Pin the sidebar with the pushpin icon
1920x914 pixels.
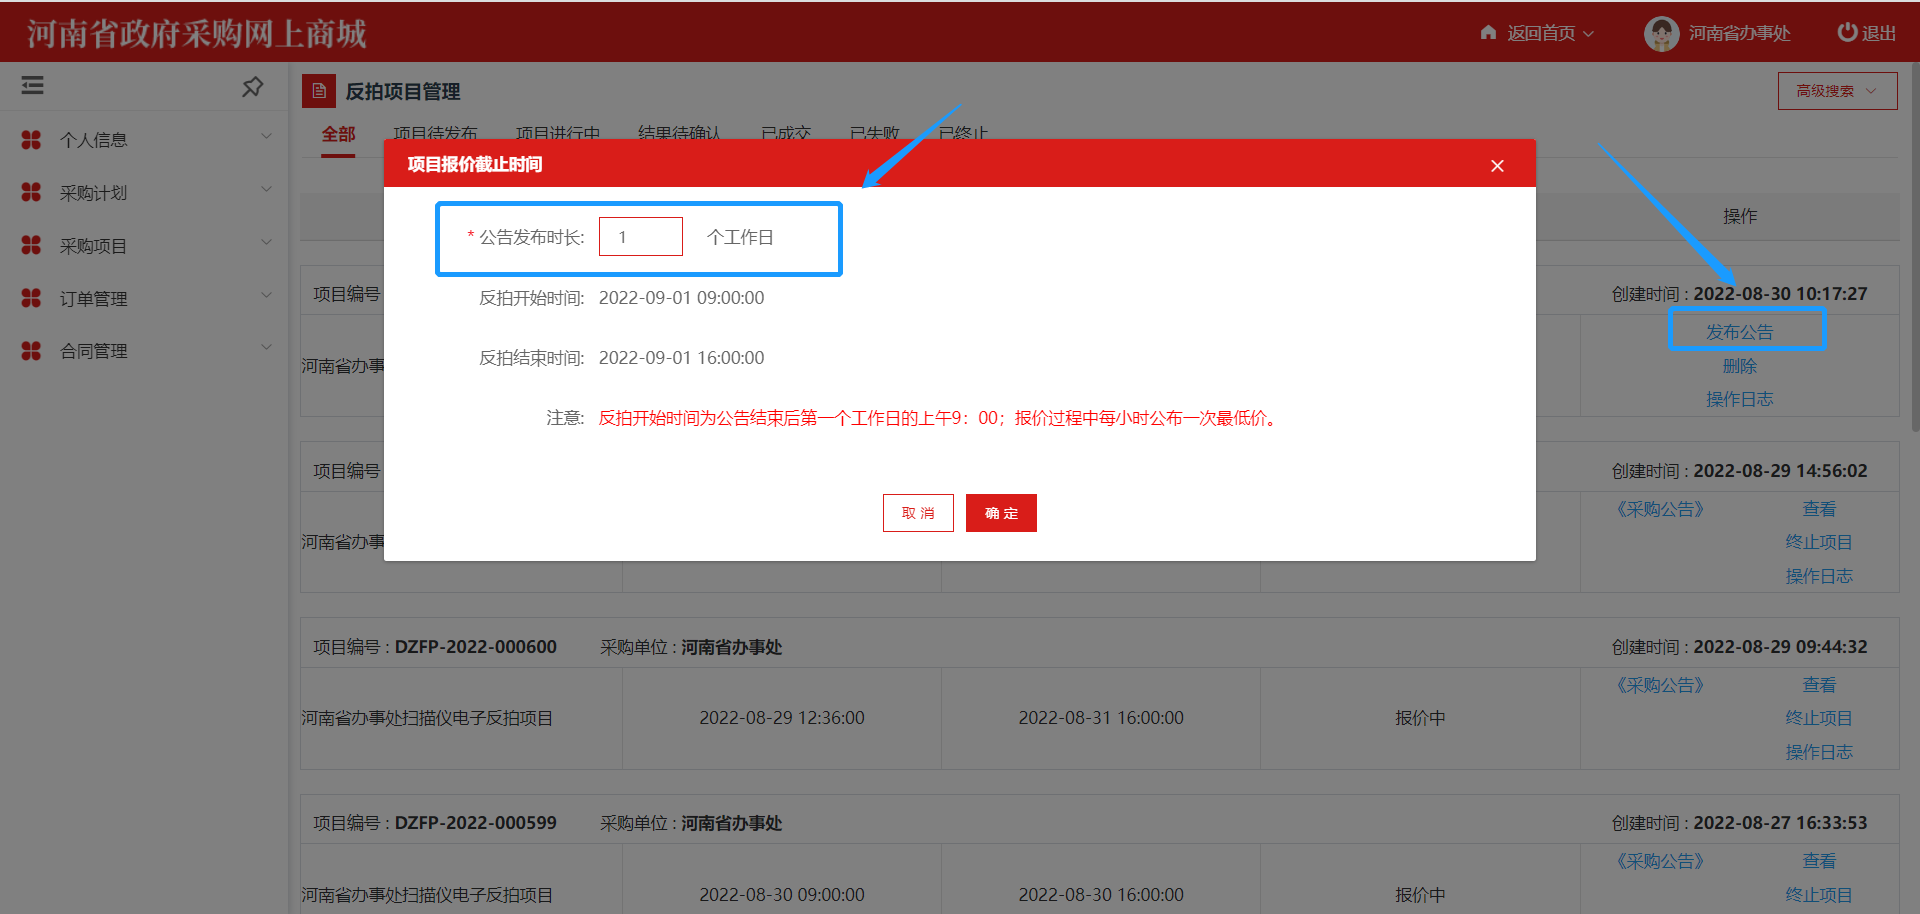pyautogui.click(x=252, y=87)
